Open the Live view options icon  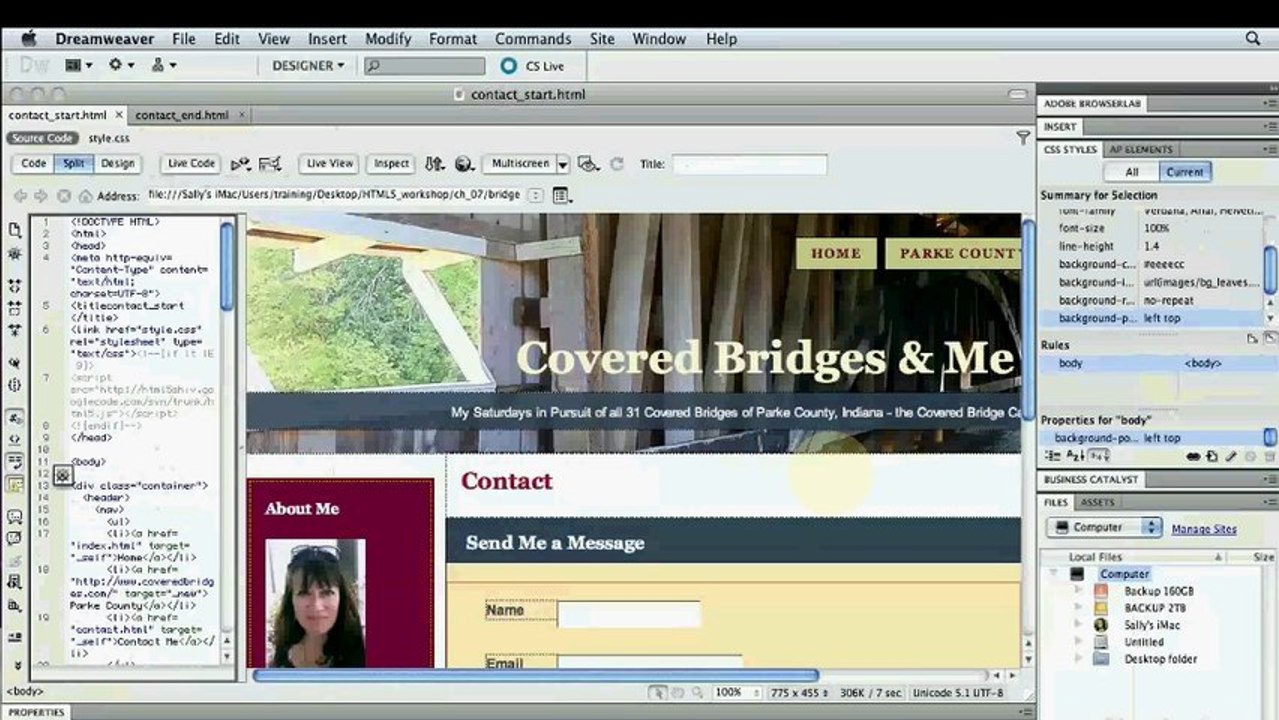[x=561, y=195]
